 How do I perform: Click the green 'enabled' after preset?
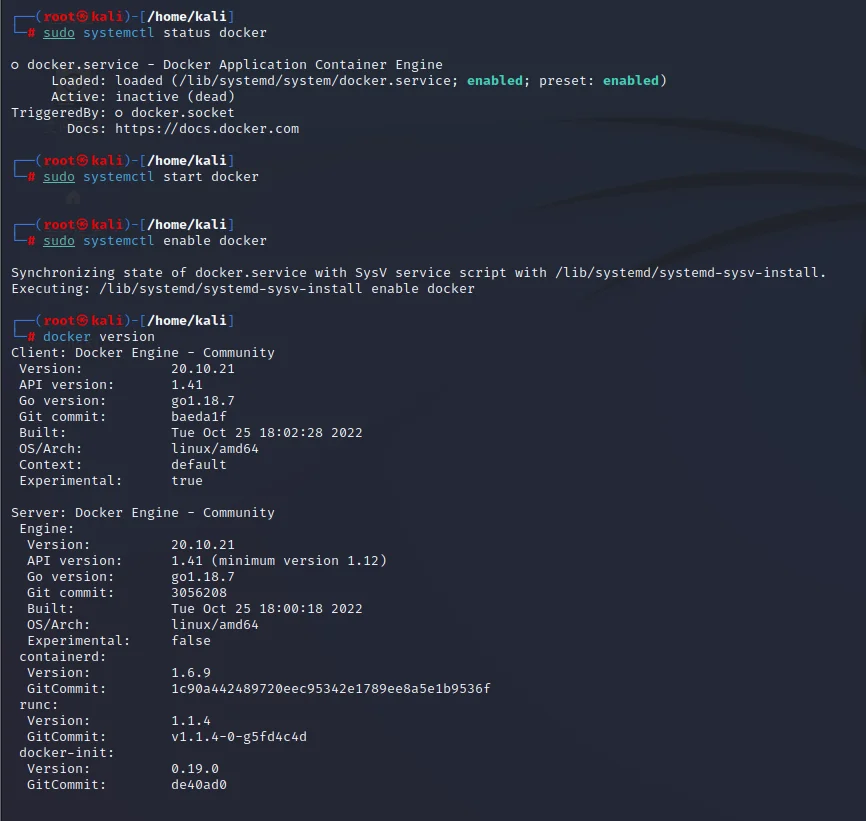630,80
